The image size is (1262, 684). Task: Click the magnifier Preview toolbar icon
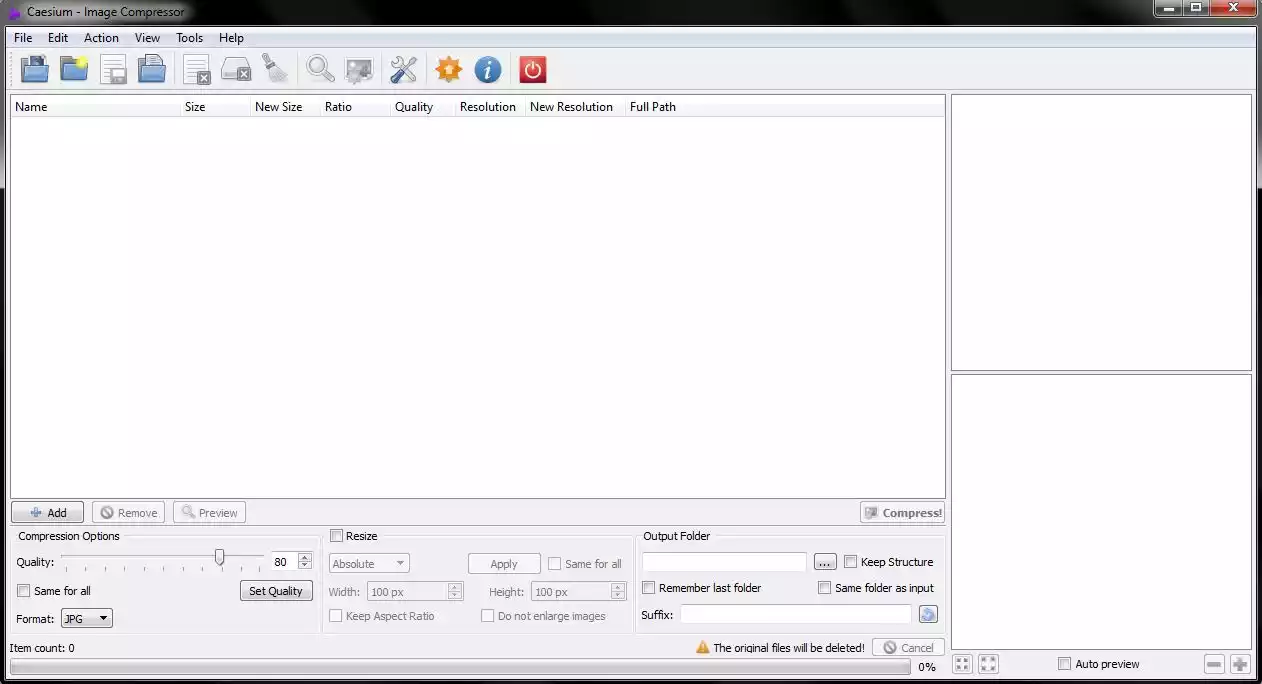click(x=320, y=69)
